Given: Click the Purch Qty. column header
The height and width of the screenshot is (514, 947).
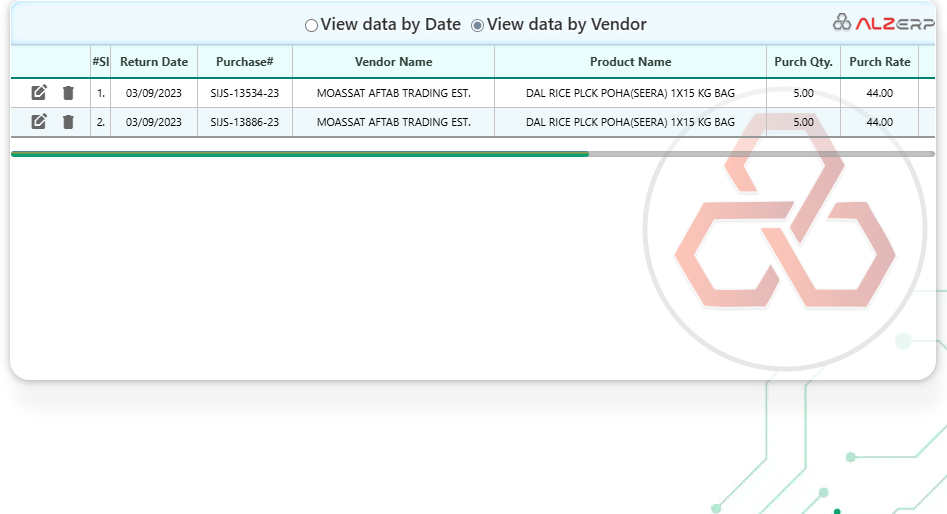Looking at the screenshot, I should click(803, 62).
